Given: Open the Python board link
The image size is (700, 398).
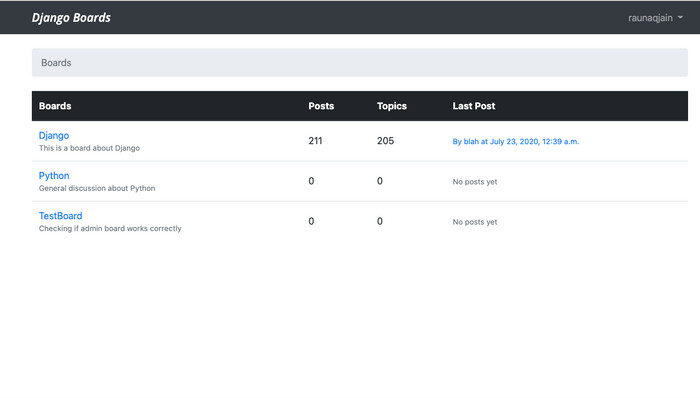Looking at the screenshot, I should coord(54,175).
